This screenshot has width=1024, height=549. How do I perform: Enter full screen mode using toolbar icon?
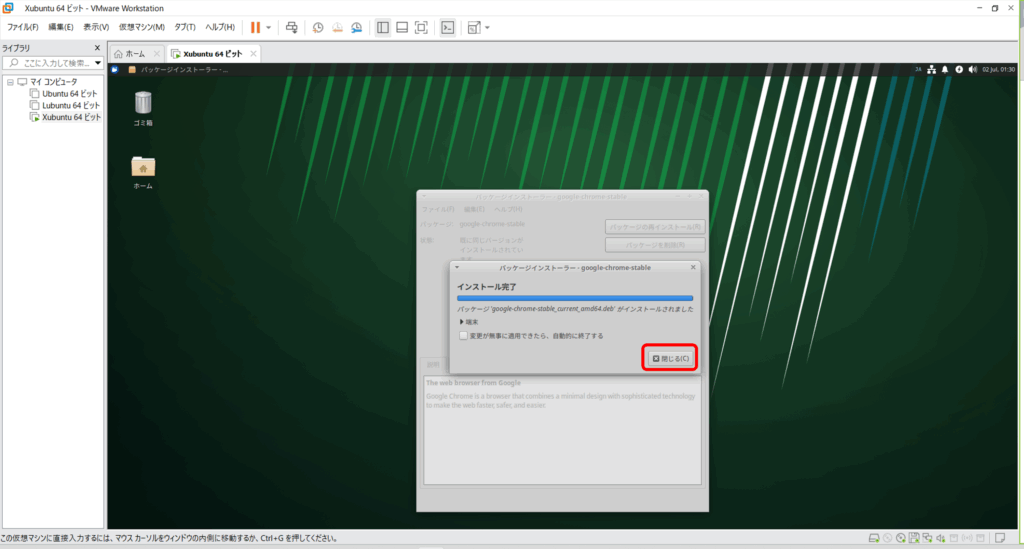[421, 27]
